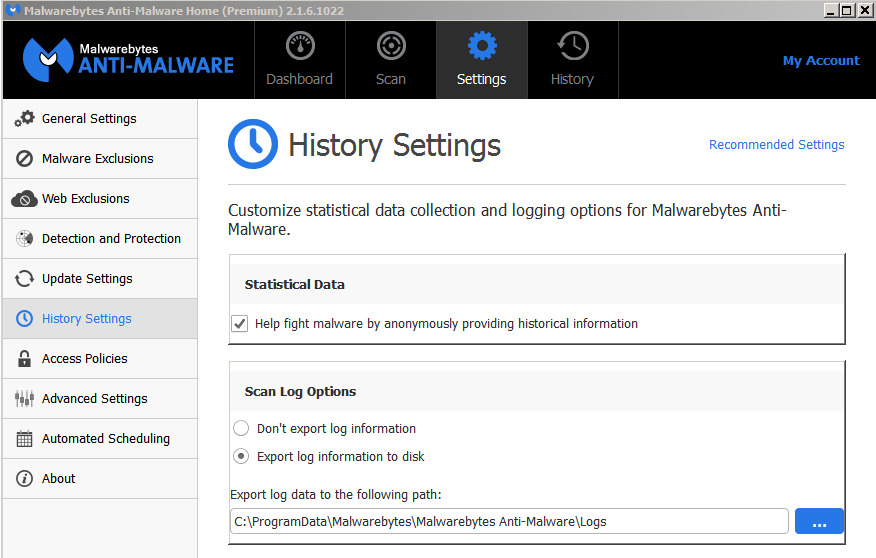876x558 pixels.
Task: Open Access Policies section
Action: 100,359
